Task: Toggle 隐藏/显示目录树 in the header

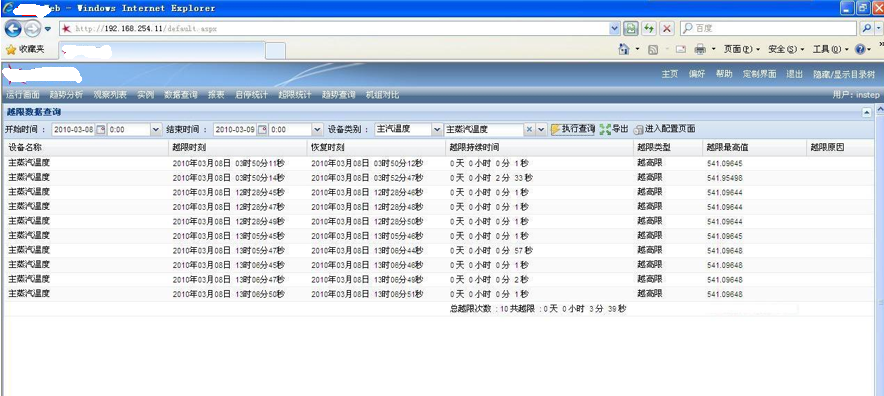Action: [x=843, y=74]
